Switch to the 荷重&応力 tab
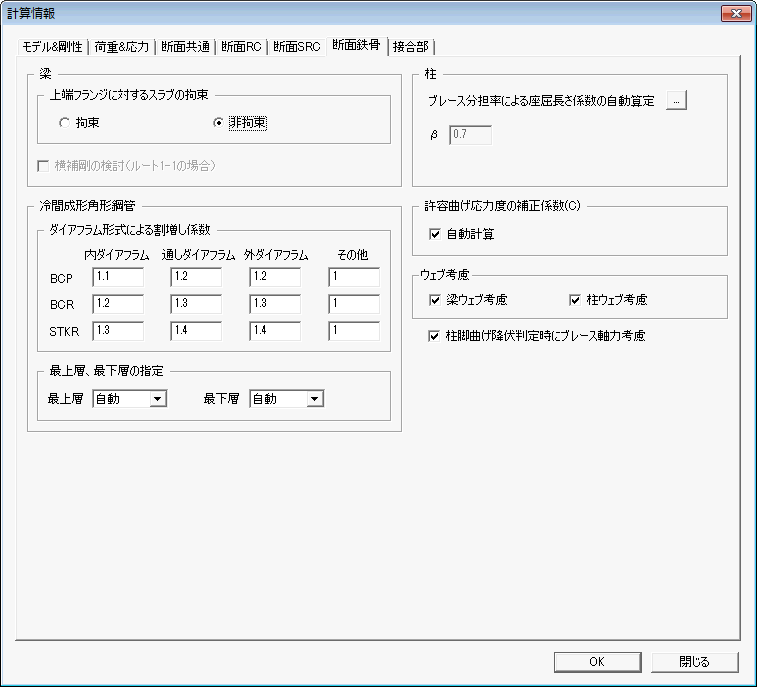The width and height of the screenshot is (757, 687). coord(122,47)
